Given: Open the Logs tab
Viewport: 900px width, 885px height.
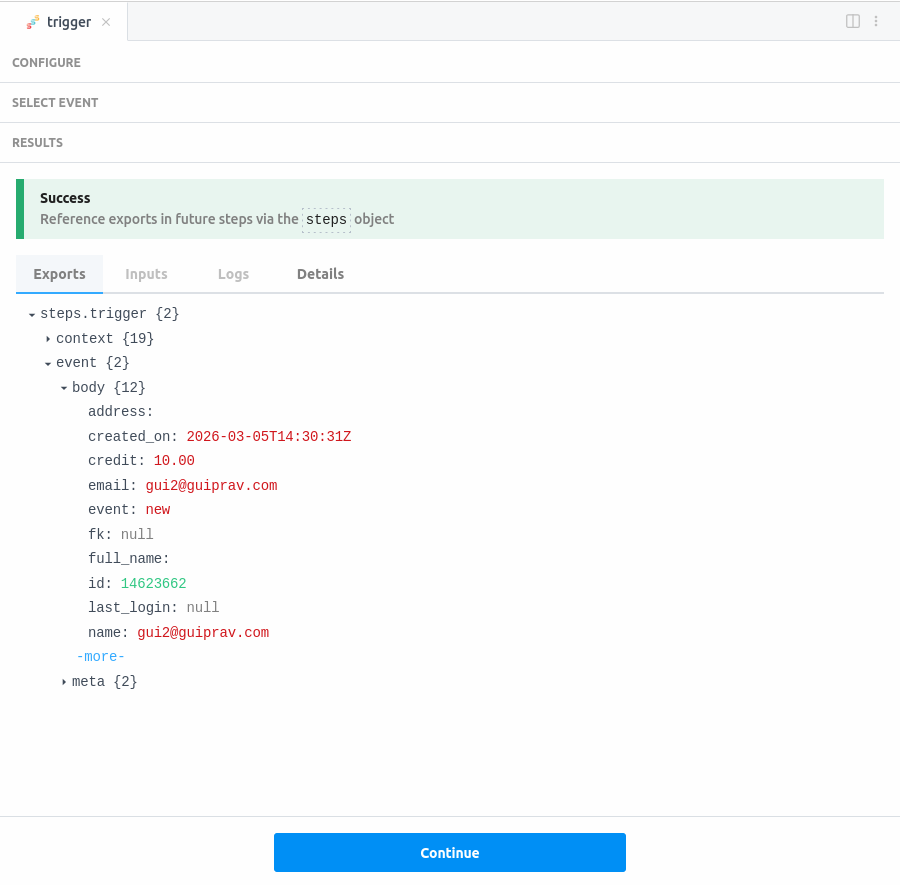Looking at the screenshot, I should click(x=233, y=274).
